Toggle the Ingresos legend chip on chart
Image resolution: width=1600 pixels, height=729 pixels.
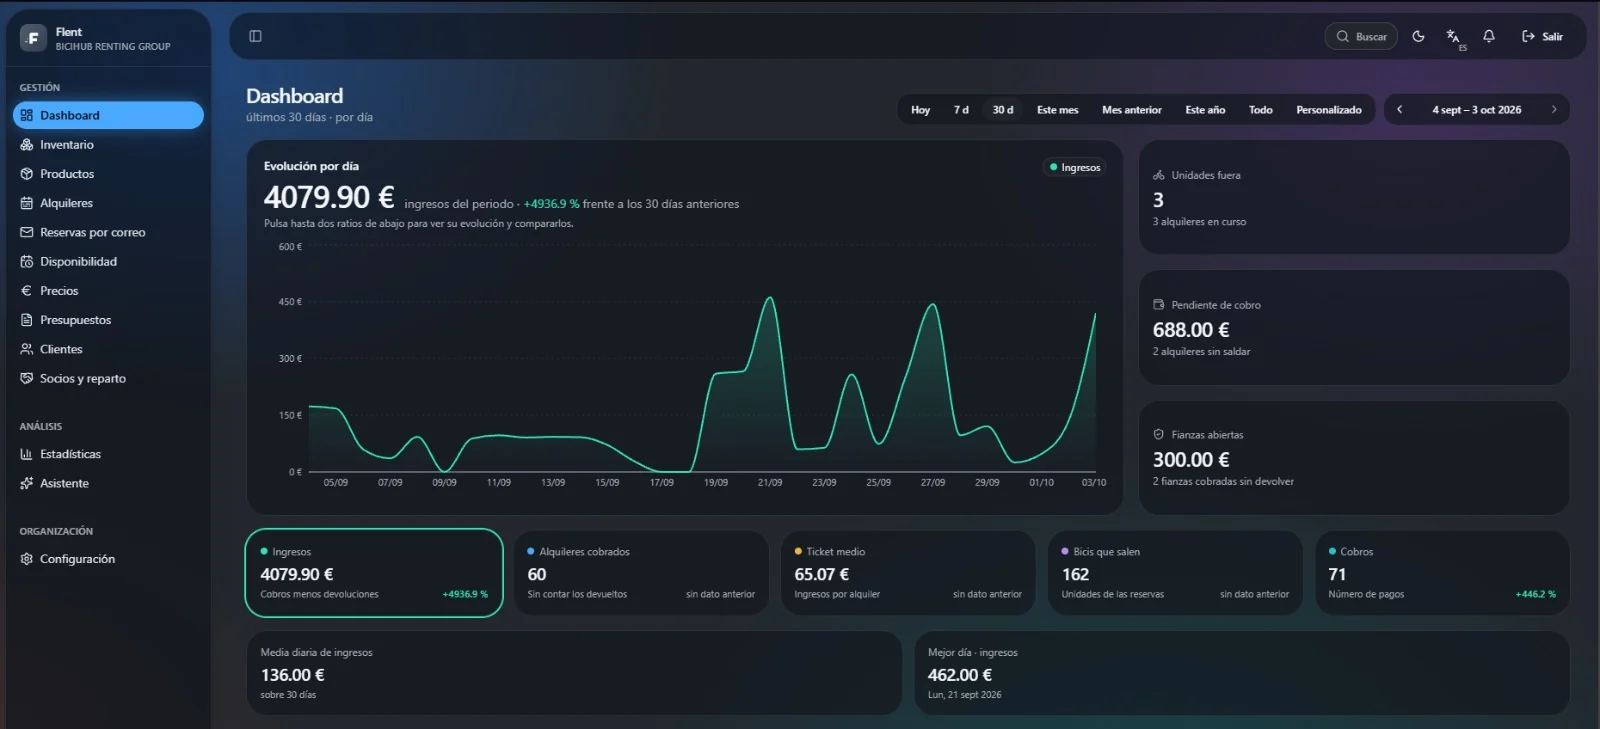coord(1075,168)
